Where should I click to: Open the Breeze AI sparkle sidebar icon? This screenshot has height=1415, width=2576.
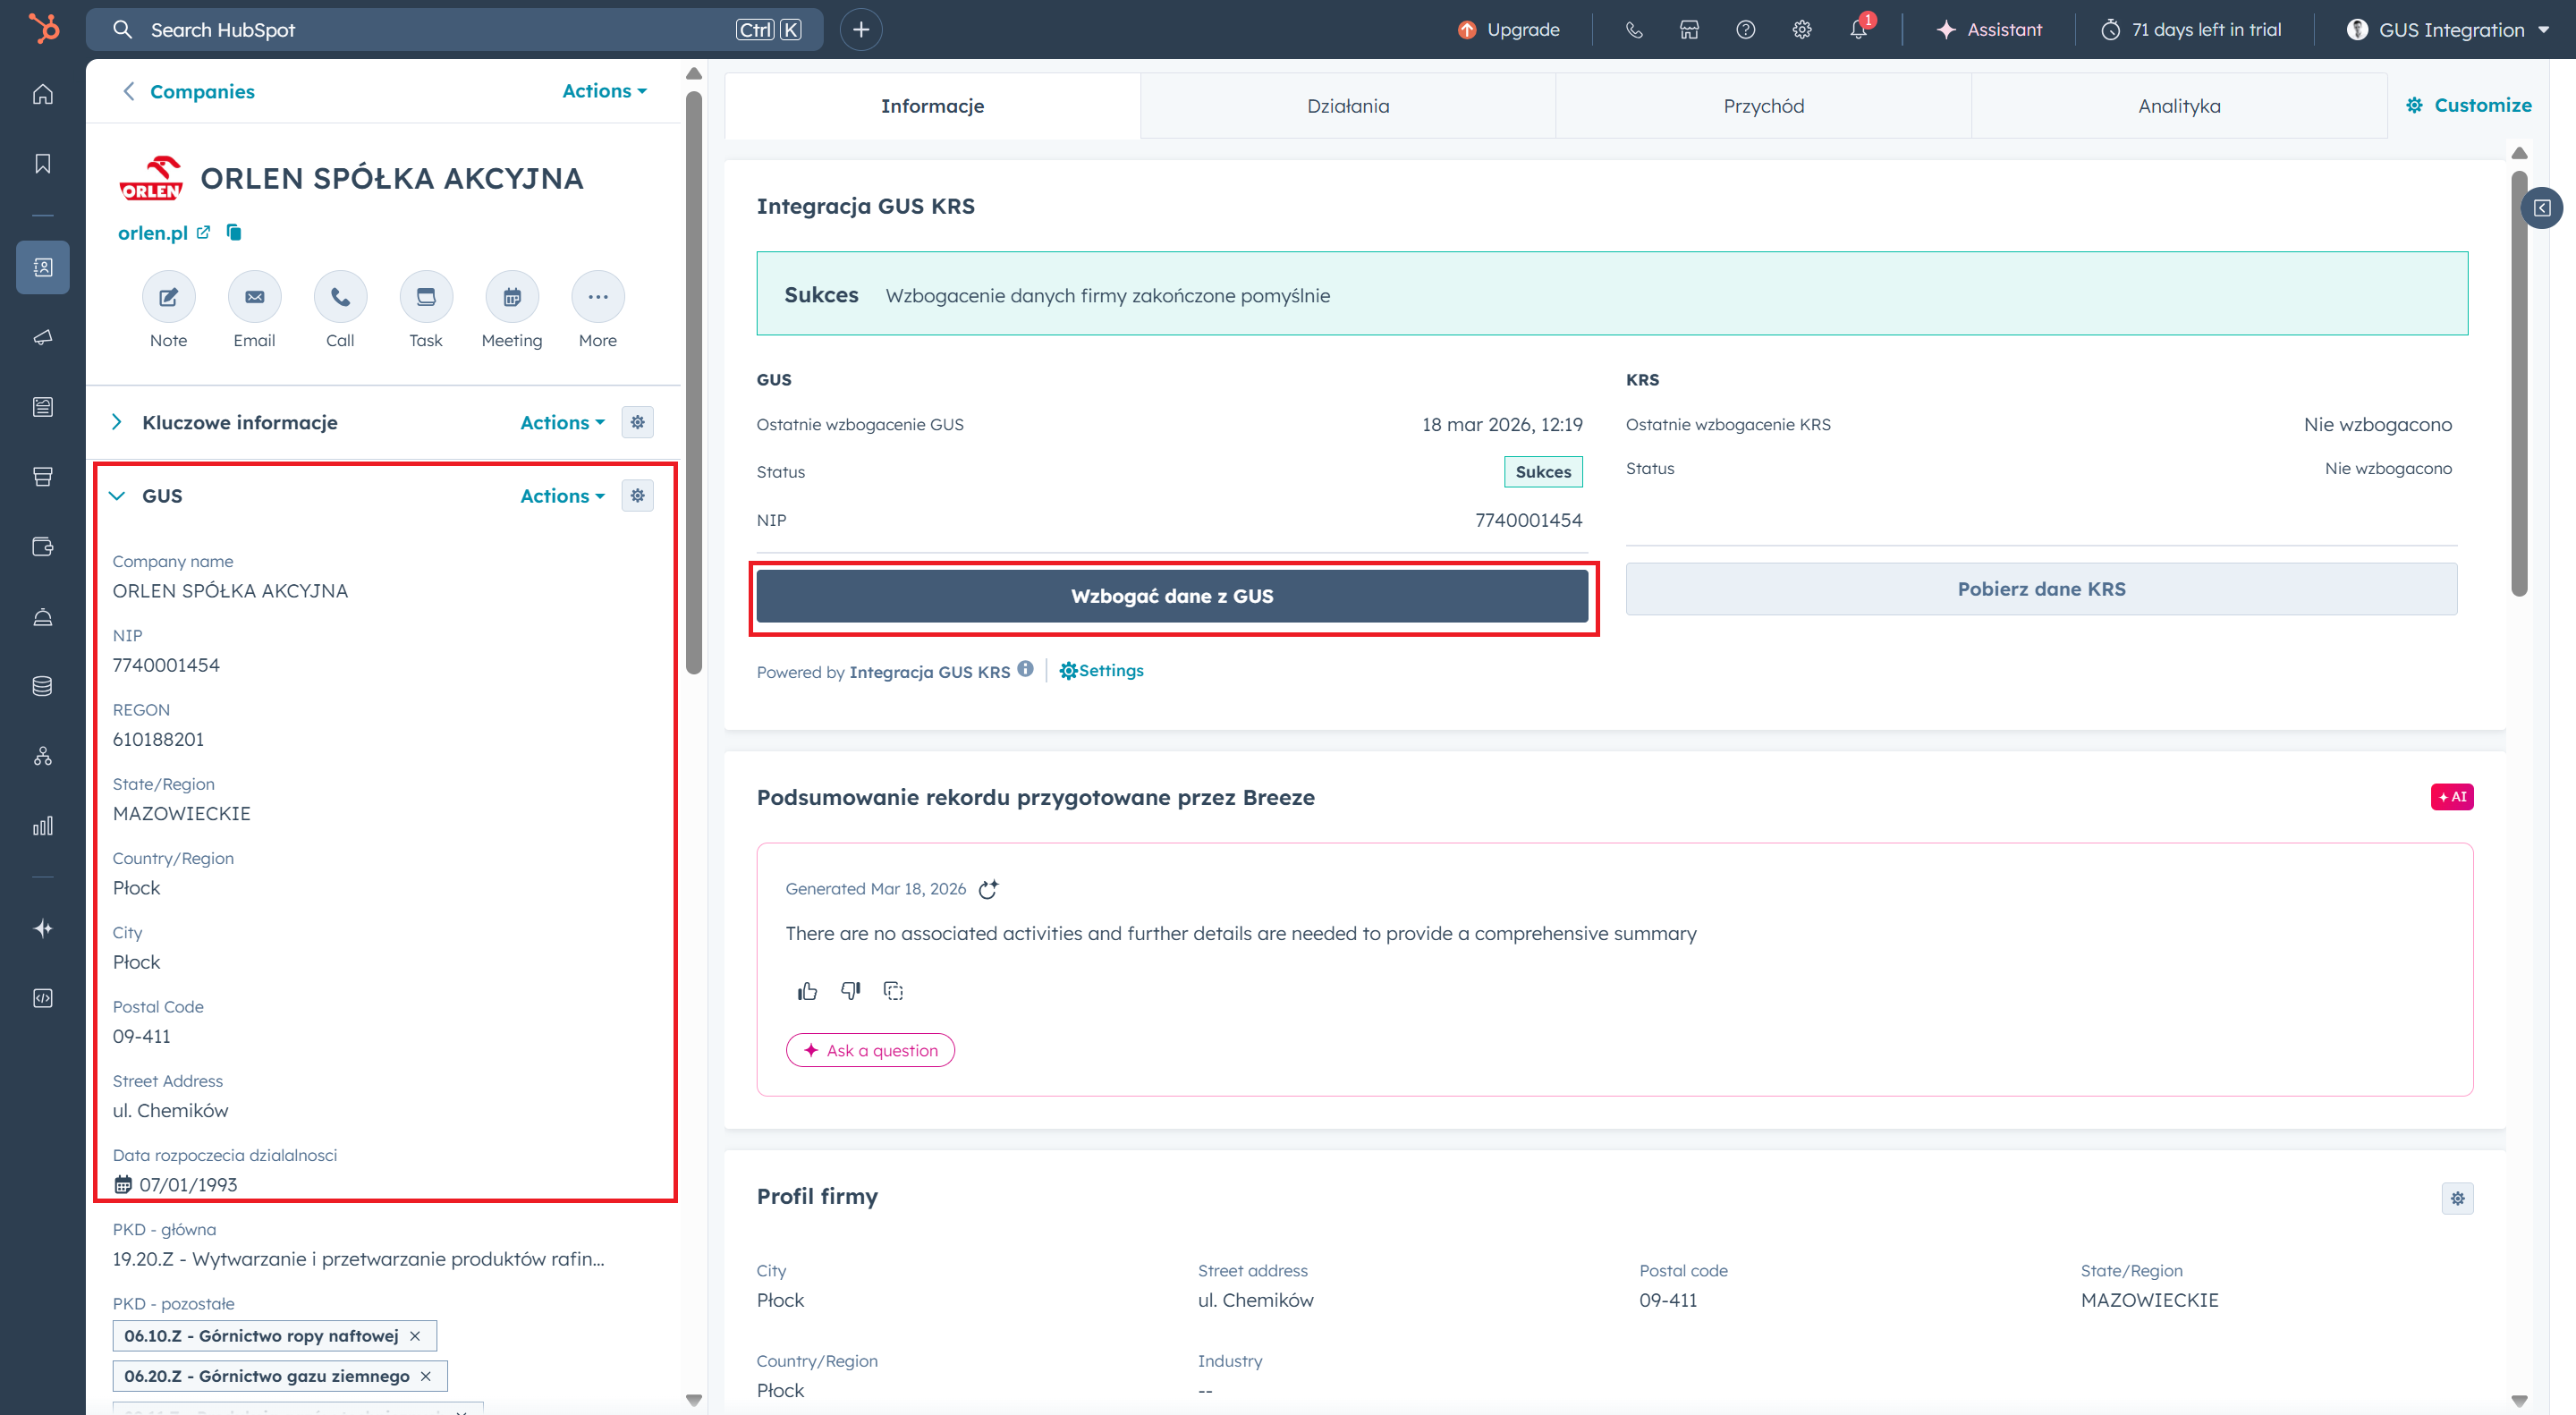(x=43, y=929)
